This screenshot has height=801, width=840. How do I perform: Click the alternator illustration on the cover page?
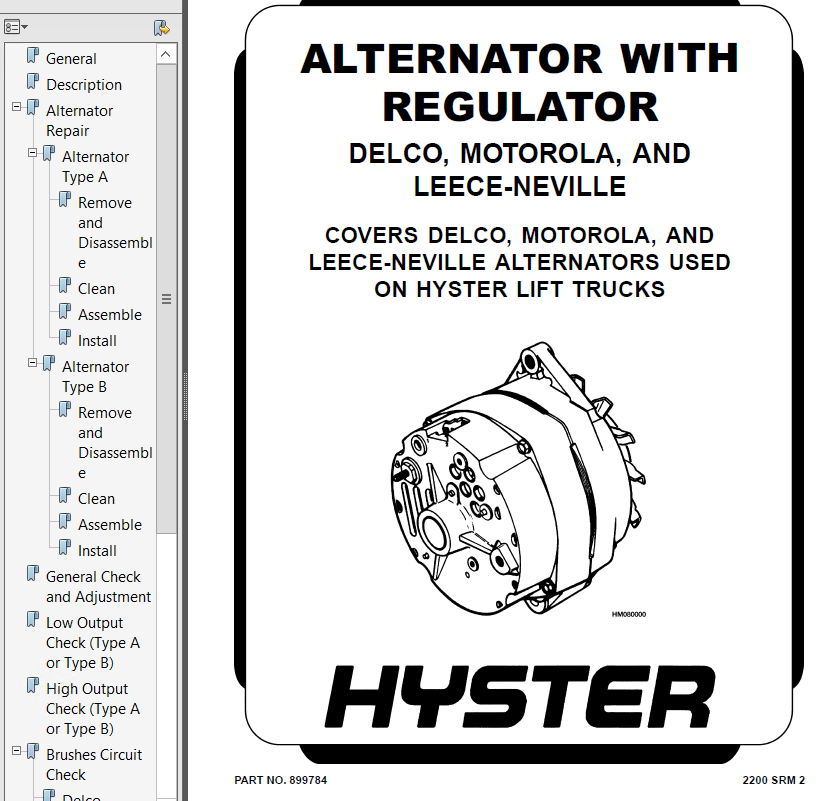[x=519, y=478]
